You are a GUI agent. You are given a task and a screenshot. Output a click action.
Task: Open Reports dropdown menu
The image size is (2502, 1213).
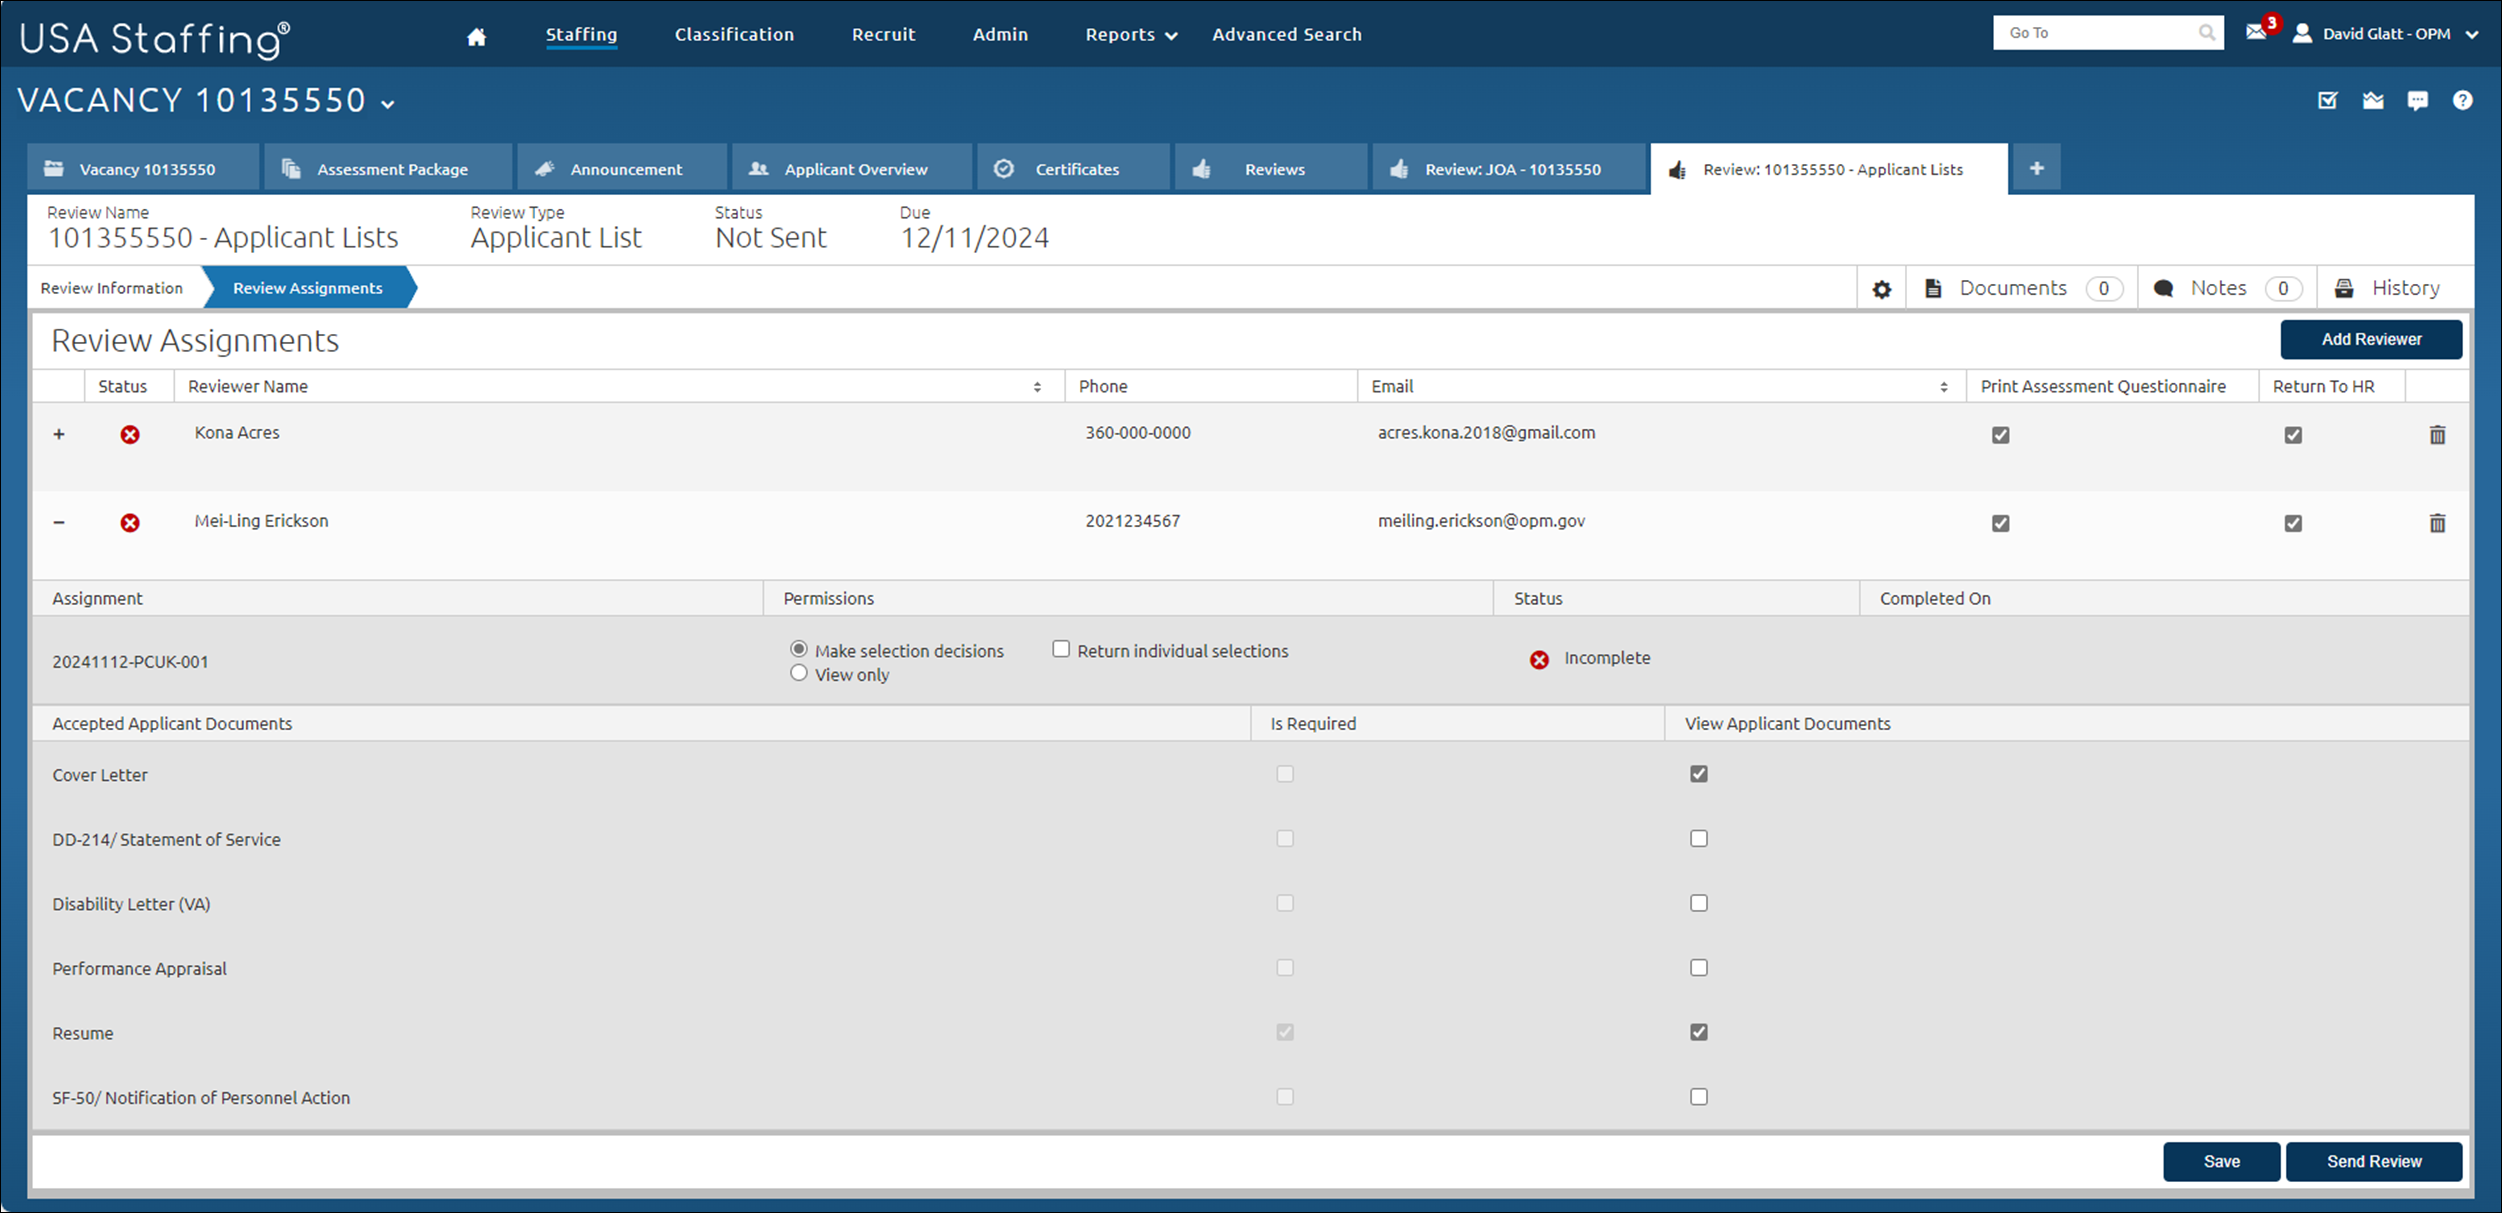pos(1131,35)
